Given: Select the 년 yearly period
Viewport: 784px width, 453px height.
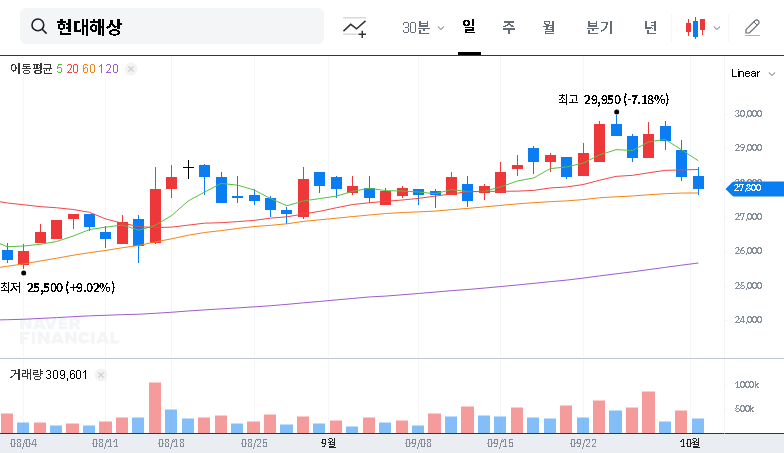Looking at the screenshot, I should tap(650, 28).
